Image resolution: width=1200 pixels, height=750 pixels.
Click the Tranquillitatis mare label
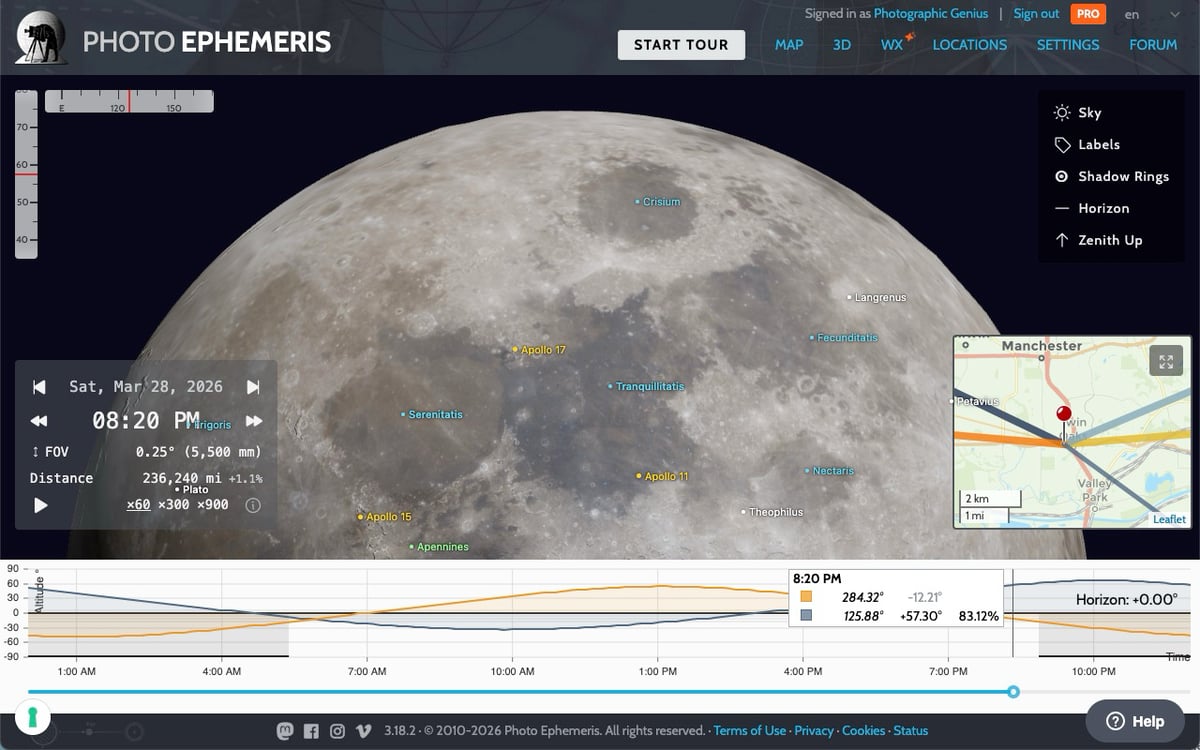647,386
